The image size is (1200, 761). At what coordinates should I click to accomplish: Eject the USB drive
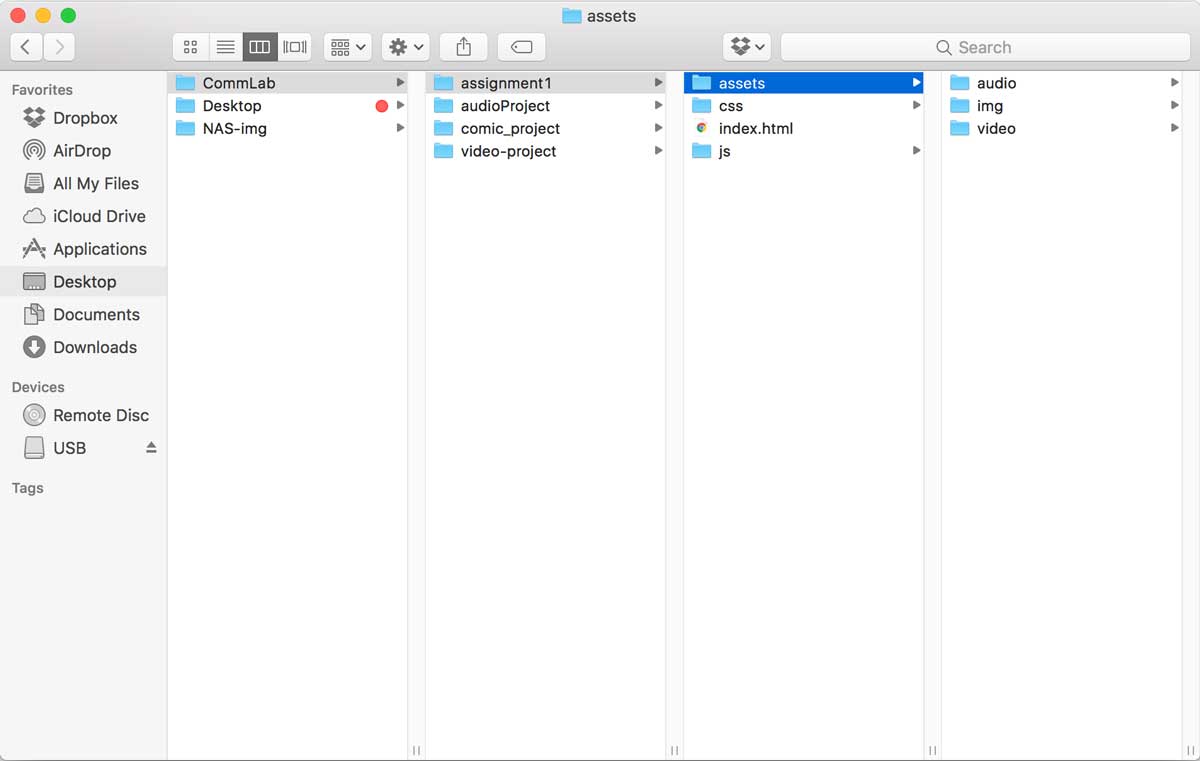151,448
